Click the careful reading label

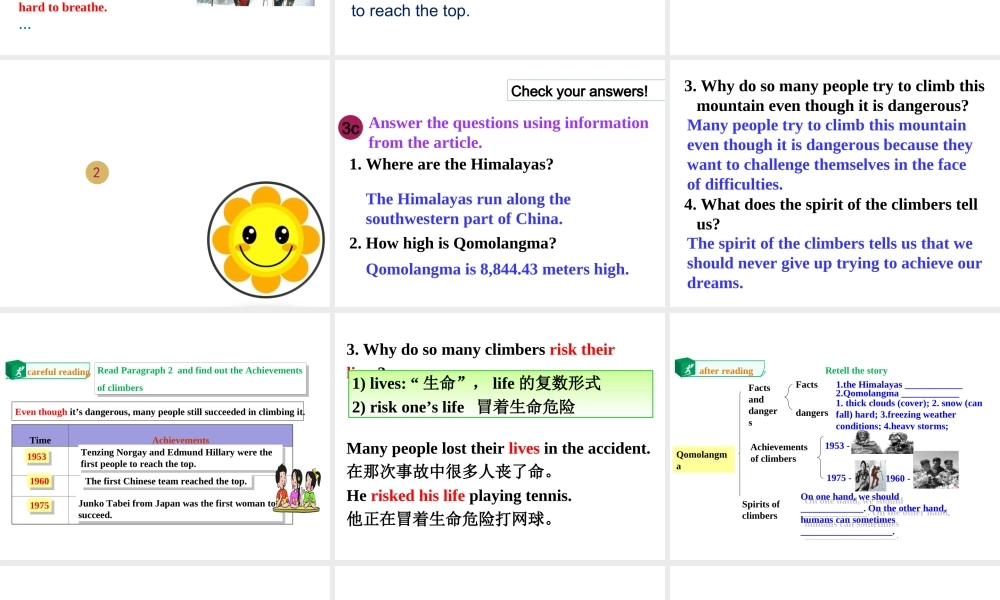click(x=58, y=372)
